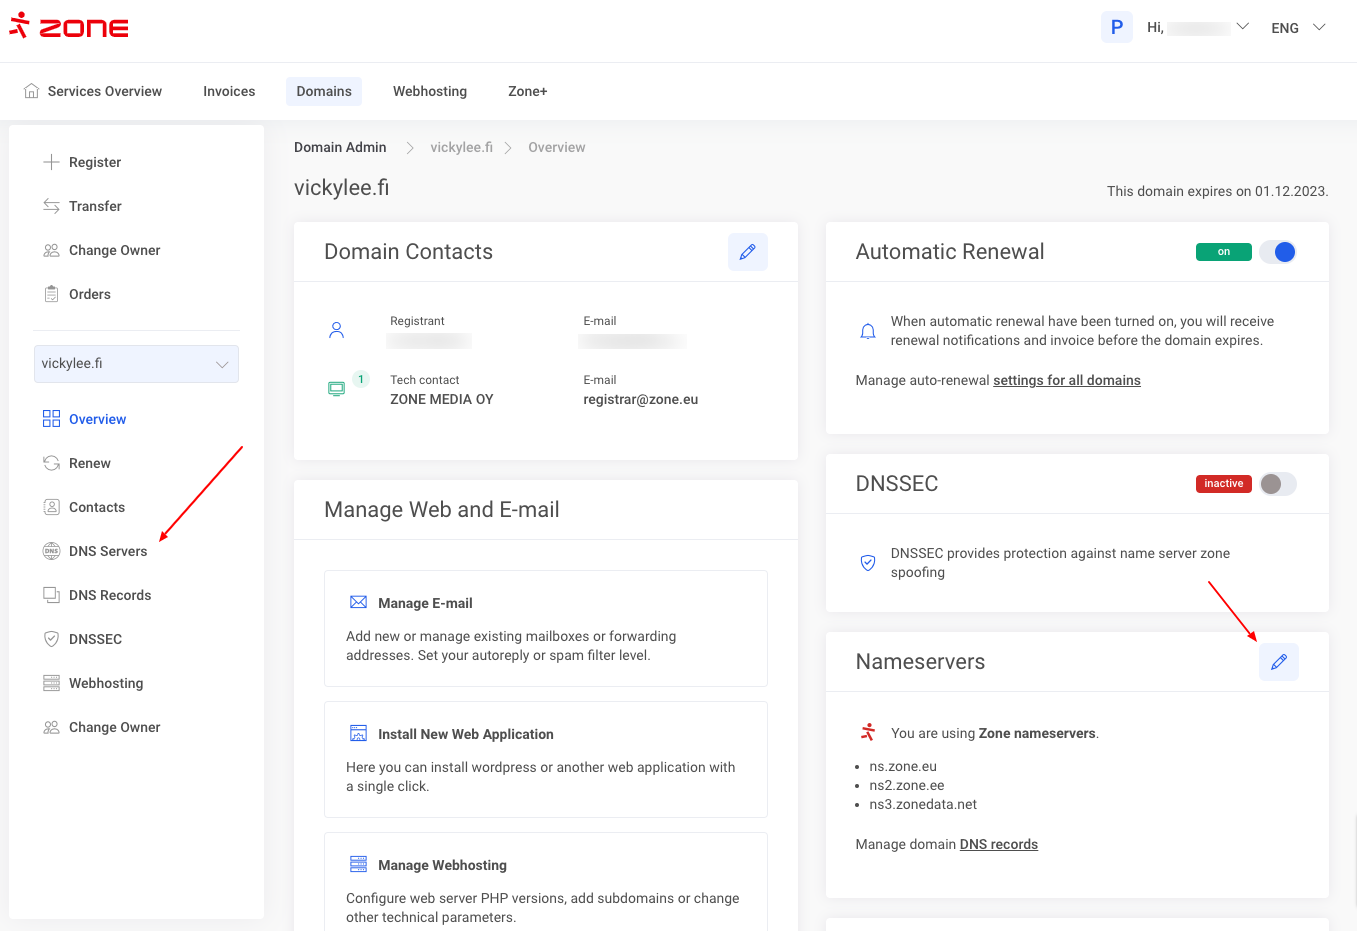The image size is (1357, 931).
Task: Open the Manage E-mail card
Action: tap(545, 628)
